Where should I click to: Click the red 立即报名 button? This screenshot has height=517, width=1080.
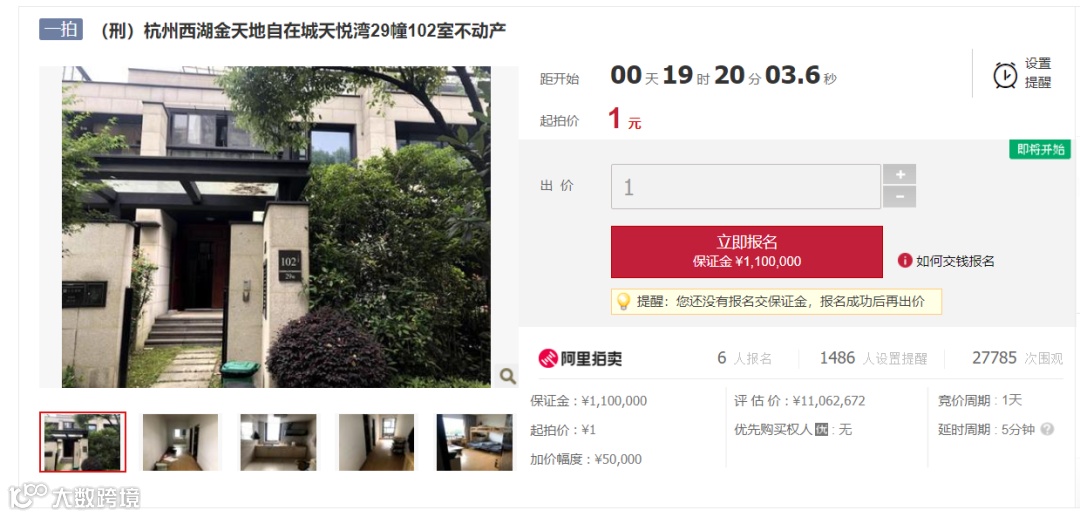pos(747,252)
